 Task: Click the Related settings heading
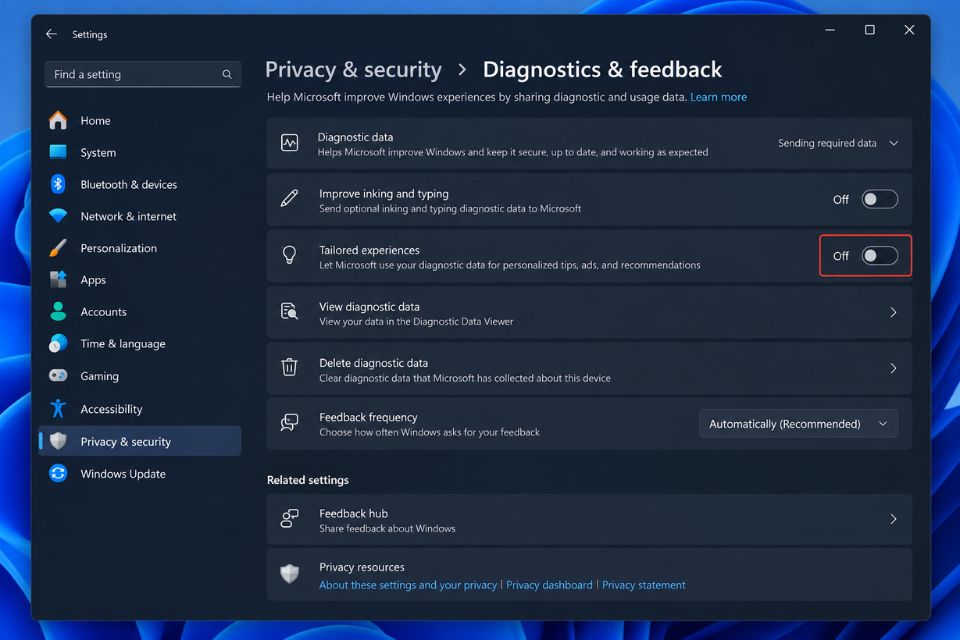tap(308, 480)
